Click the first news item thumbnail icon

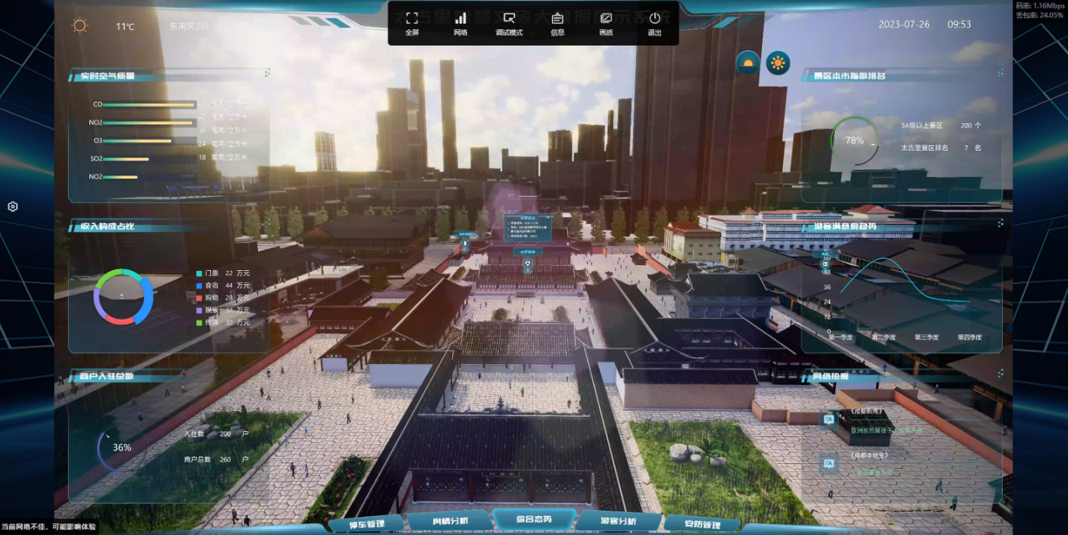click(828, 420)
